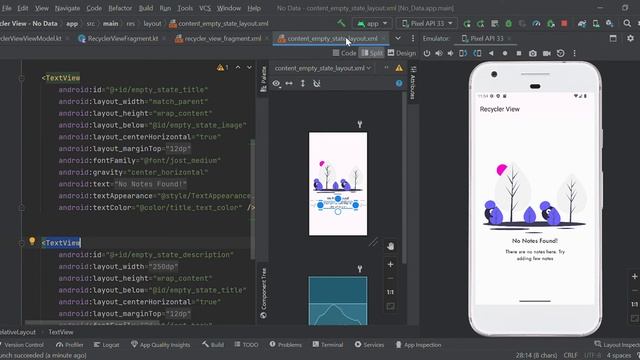Toggle vertical expand in design toolbar
Image resolution: width=640 pixels, height=360 pixels.
[303, 84]
